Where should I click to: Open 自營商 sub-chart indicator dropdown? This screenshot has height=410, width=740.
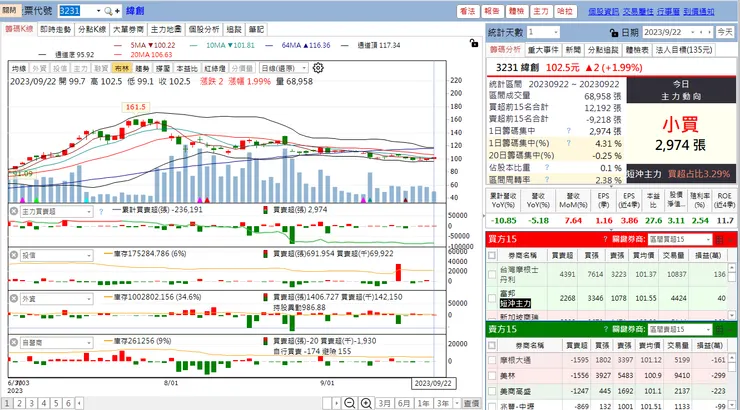click(x=89, y=343)
